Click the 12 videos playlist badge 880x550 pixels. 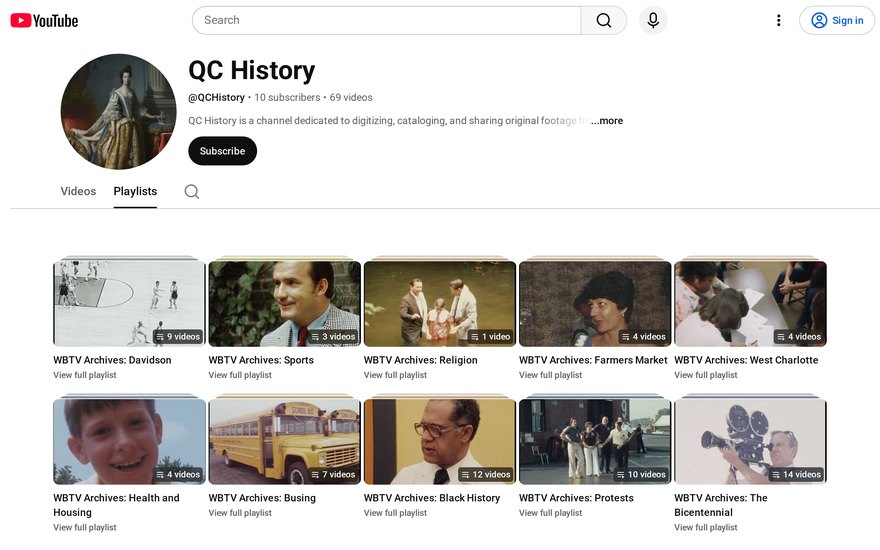(x=486, y=475)
